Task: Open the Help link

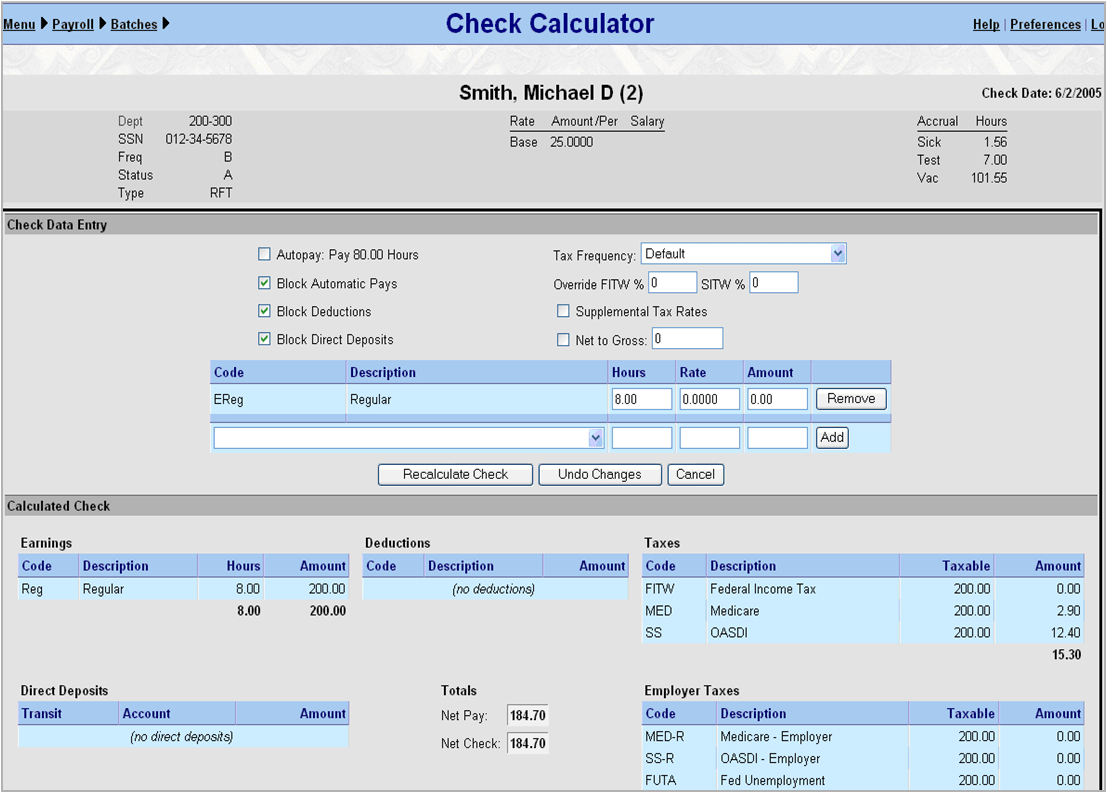Action: 986,25
